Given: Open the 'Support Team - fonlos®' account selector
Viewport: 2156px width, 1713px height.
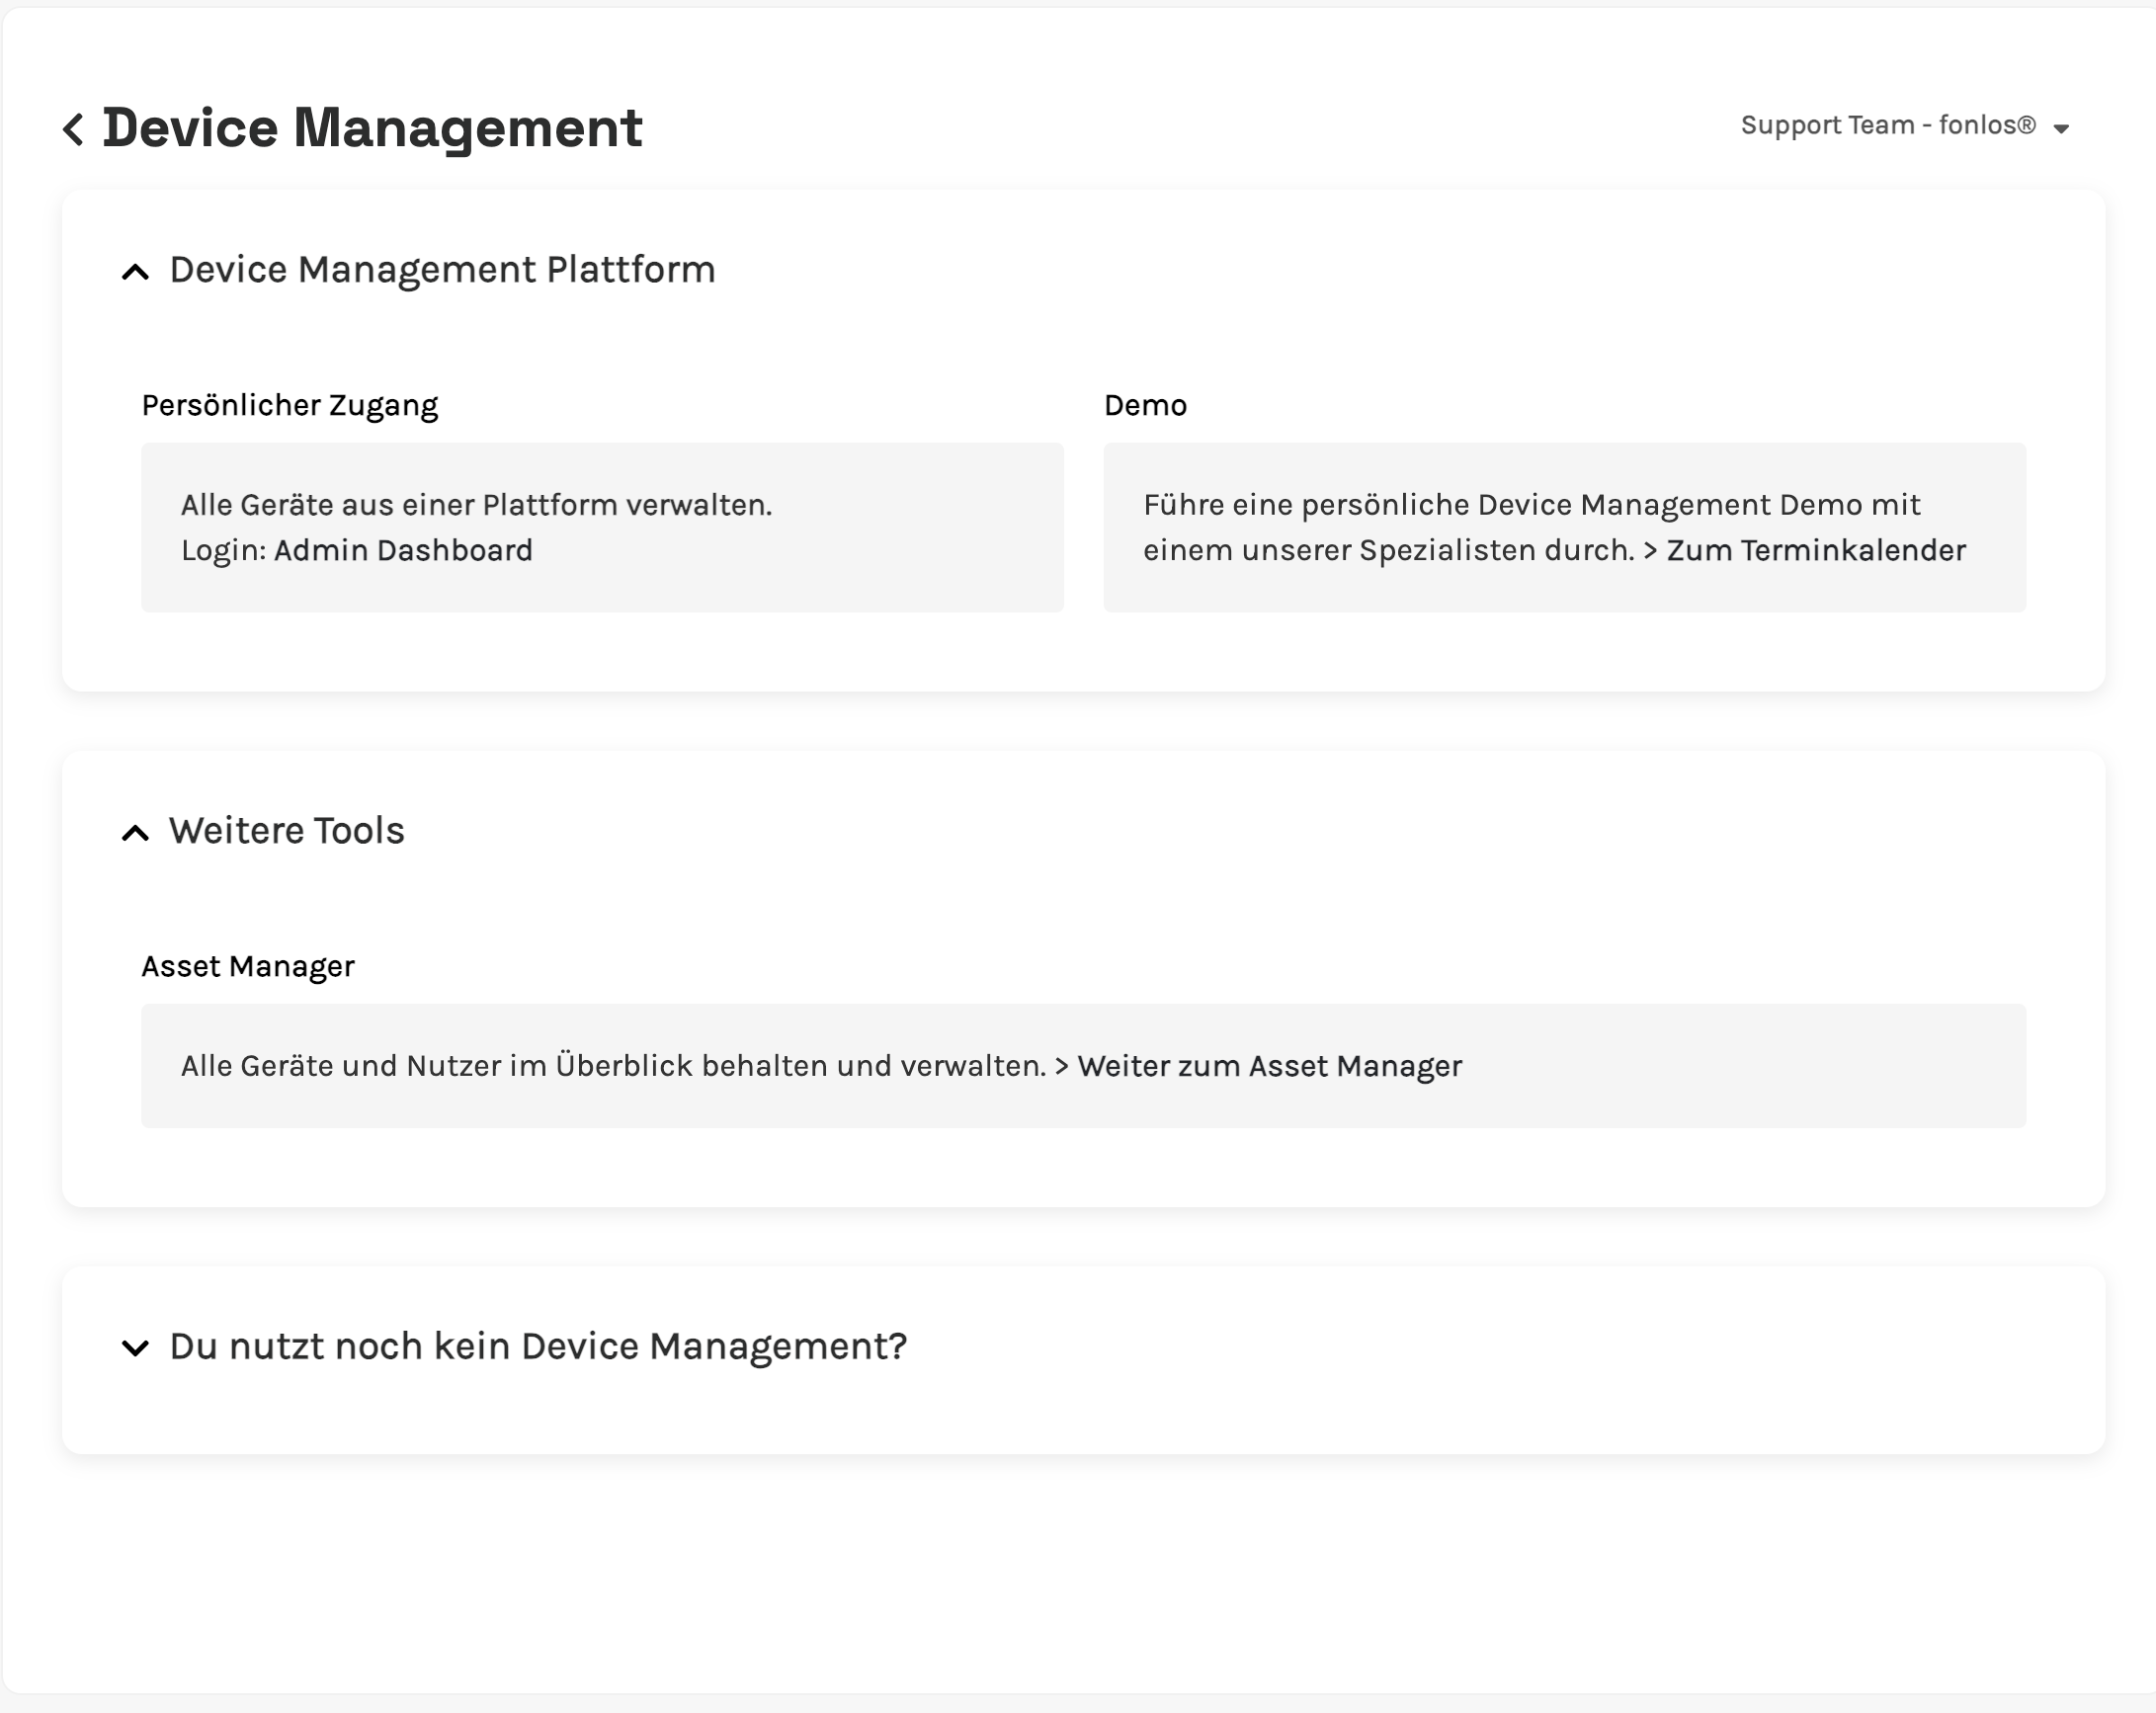Looking at the screenshot, I should click(x=1887, y=125).
